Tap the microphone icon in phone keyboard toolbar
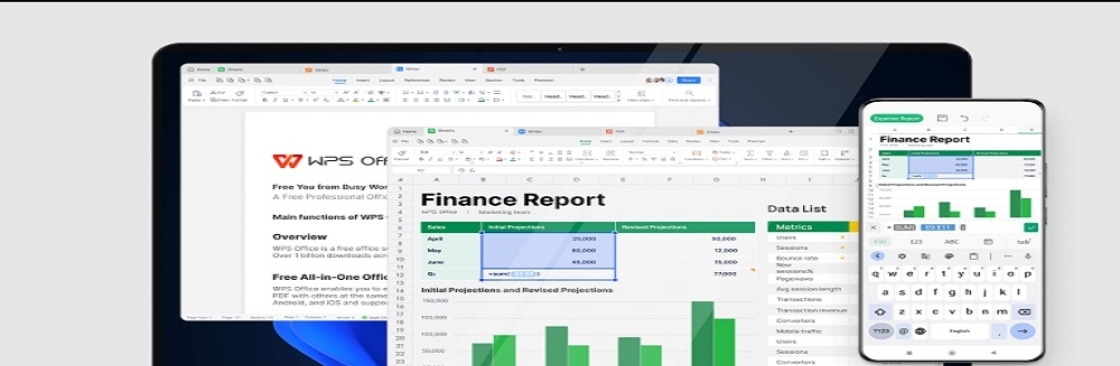Viewport: 1120px width, 366px height. pos(1028,256)
